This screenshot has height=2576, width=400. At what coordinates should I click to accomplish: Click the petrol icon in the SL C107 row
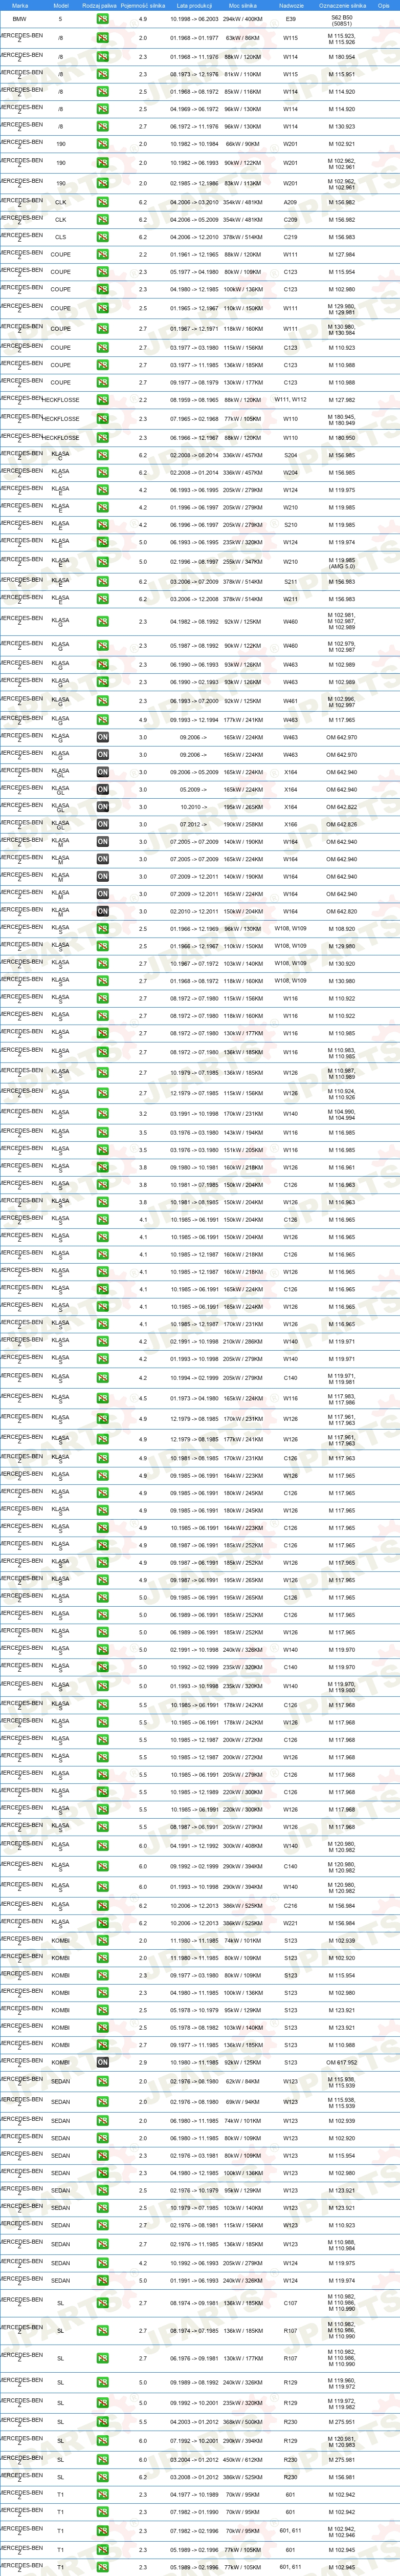pyautogui.click(x=102, y=2303)
